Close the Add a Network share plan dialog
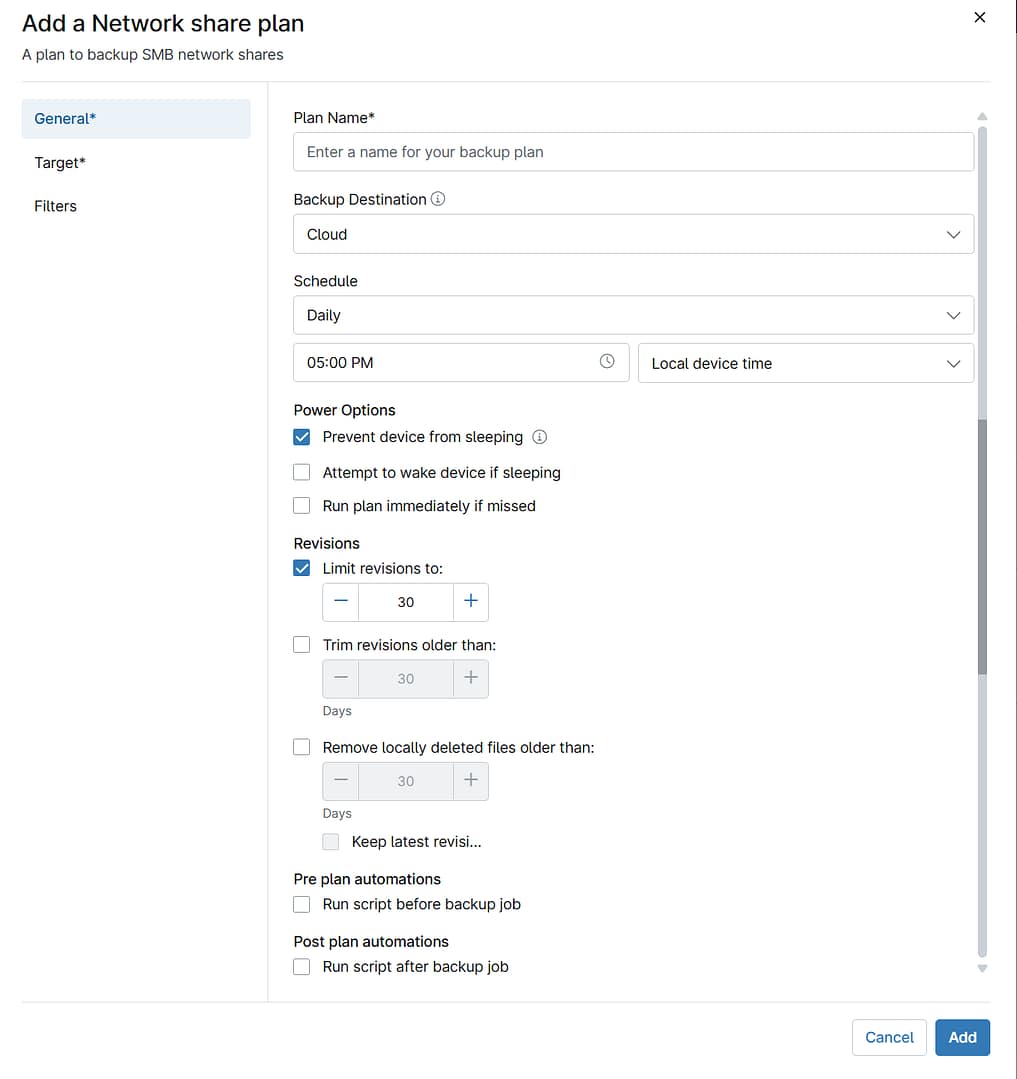Image resolution: width=1017 pixels, height=1079 pixels. point(980,18)
